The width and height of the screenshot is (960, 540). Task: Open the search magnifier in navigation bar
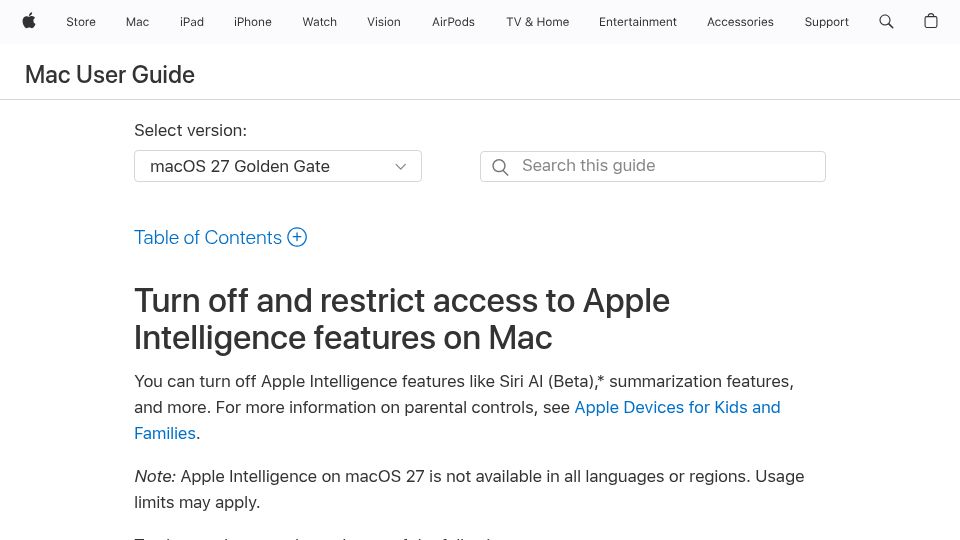click(886, 21)
